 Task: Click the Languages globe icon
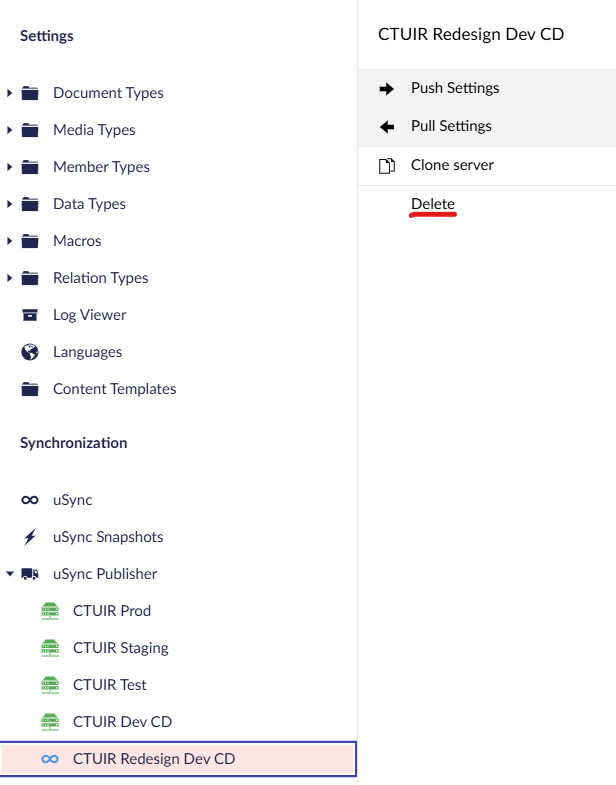tap(30, 352)
